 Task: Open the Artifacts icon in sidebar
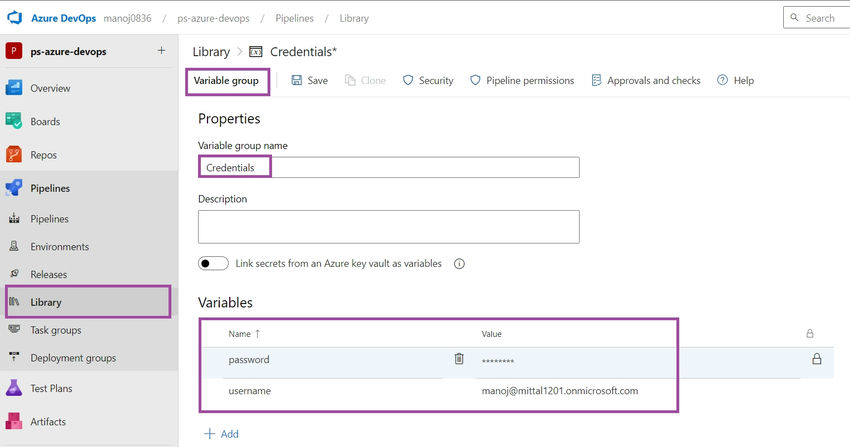[14, 421]
